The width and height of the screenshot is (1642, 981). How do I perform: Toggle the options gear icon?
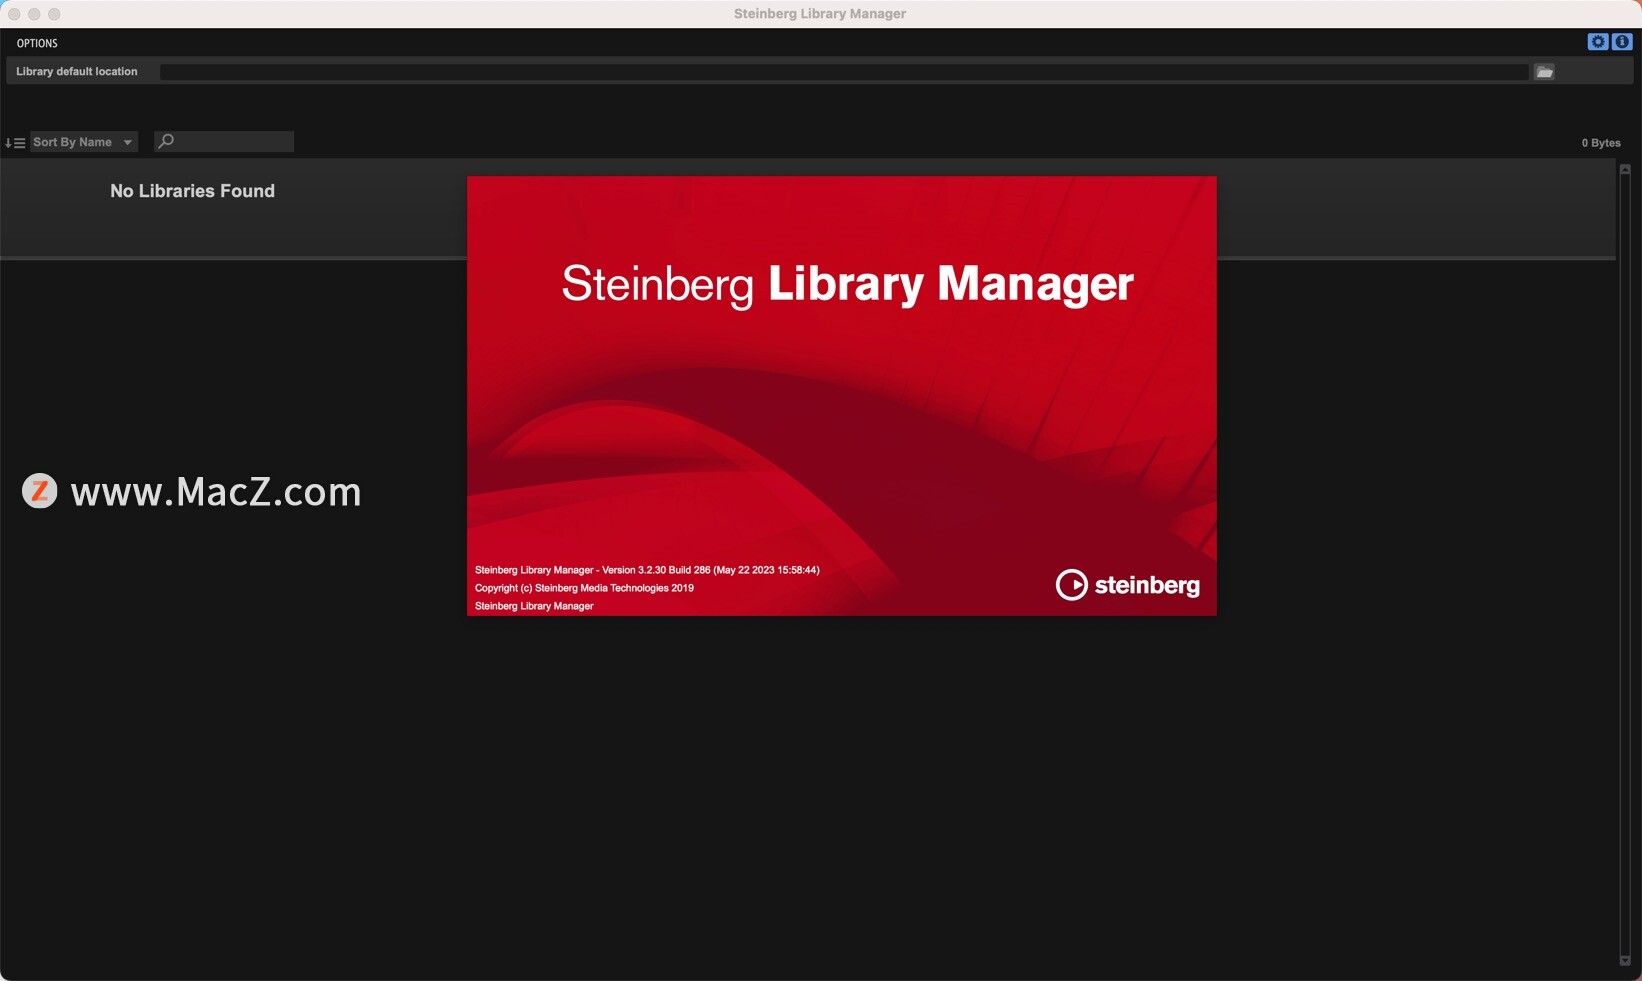tap(1598, 42)
